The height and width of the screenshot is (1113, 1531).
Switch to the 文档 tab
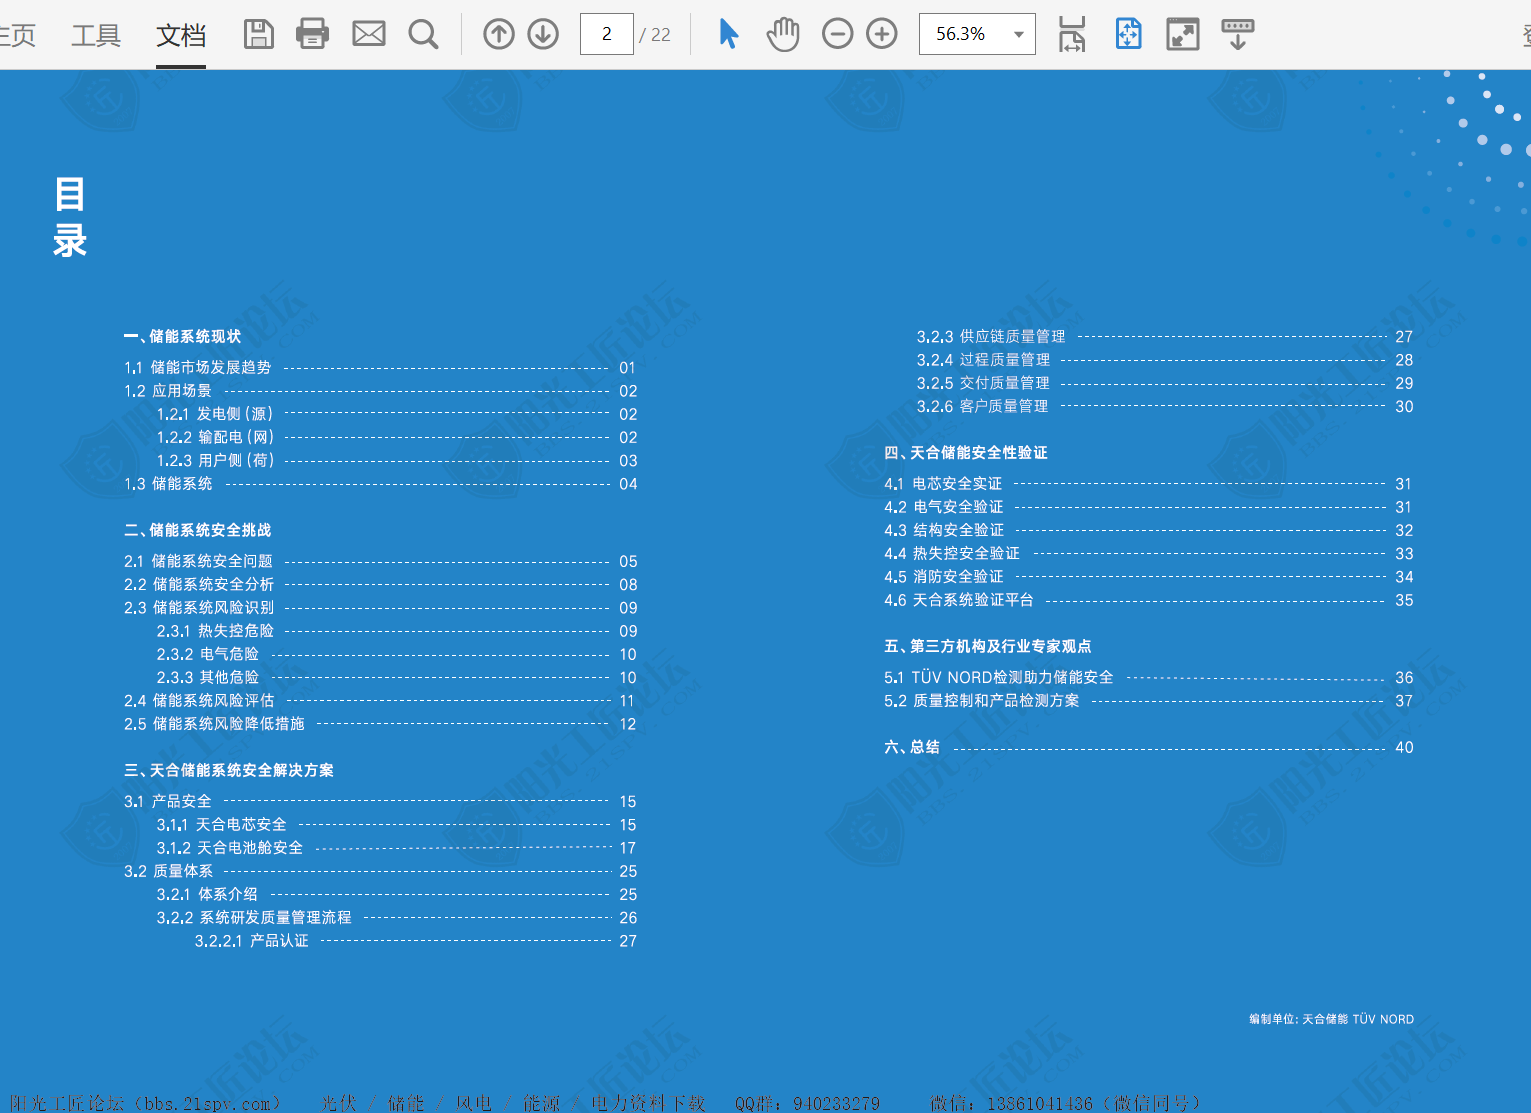click(181, 36)
